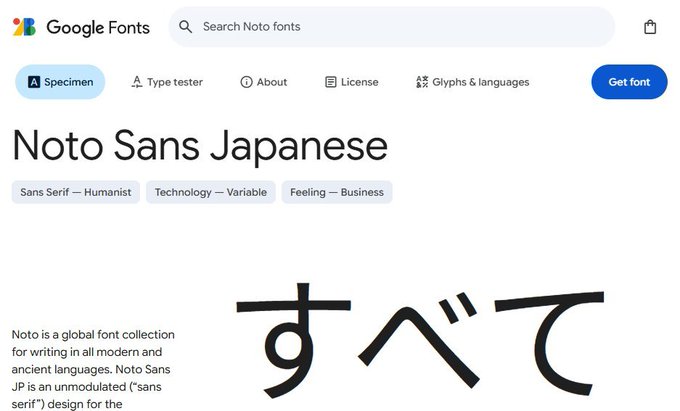
Task: Switch to the Type tester tab
Action: [x=167, y=82]
